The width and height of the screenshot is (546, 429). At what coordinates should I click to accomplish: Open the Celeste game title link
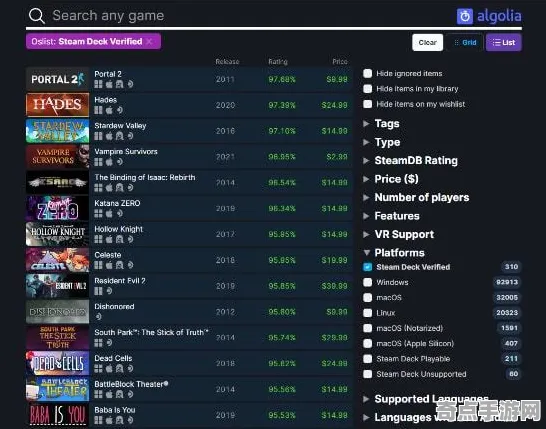(108, 255)
